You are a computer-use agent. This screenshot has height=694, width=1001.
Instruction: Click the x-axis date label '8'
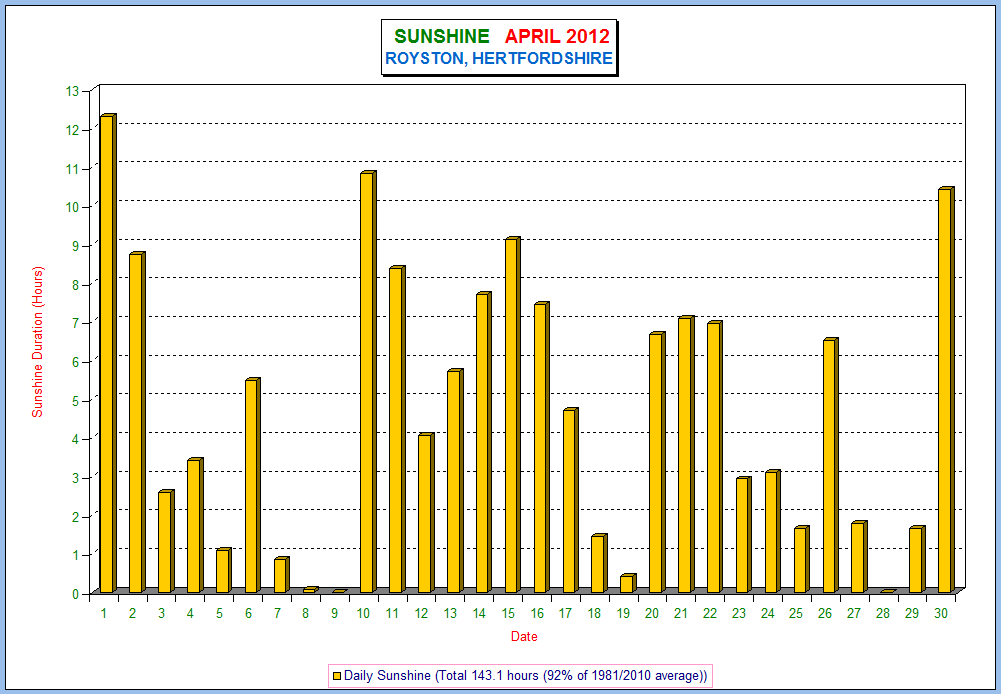tap(306, 614)
